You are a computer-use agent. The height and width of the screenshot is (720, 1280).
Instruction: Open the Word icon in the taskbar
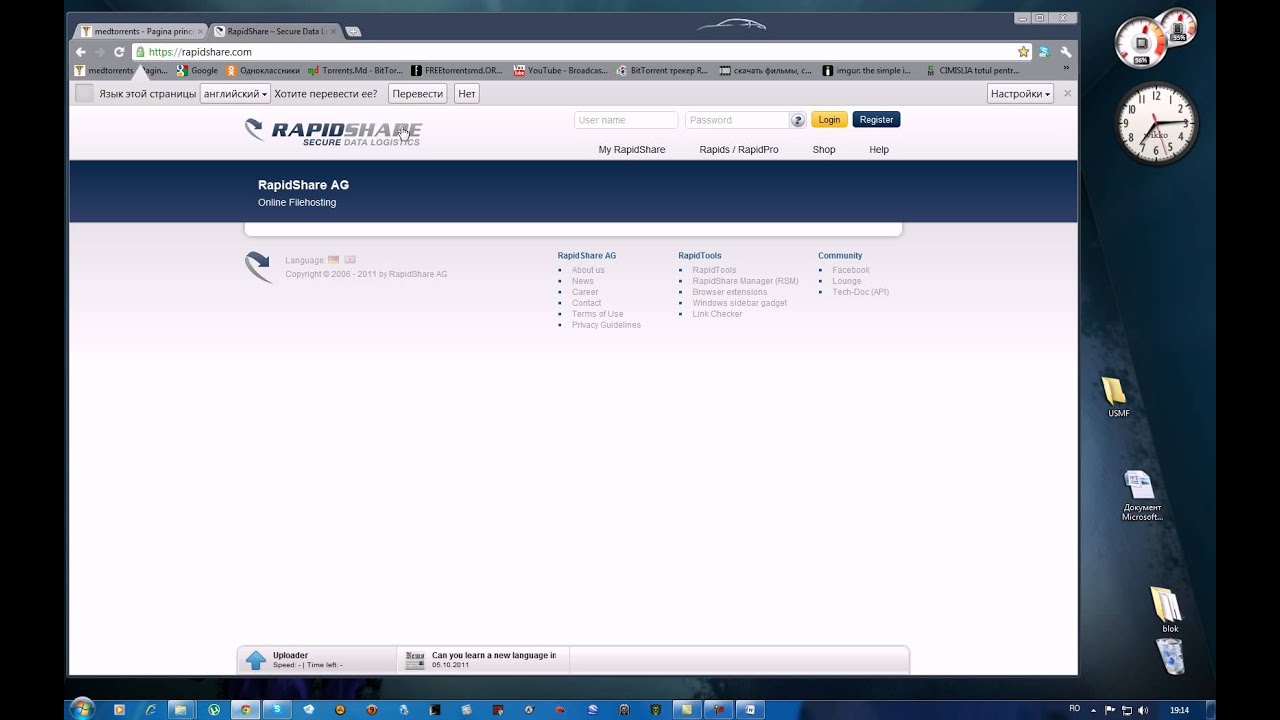(x=749, y=710)
